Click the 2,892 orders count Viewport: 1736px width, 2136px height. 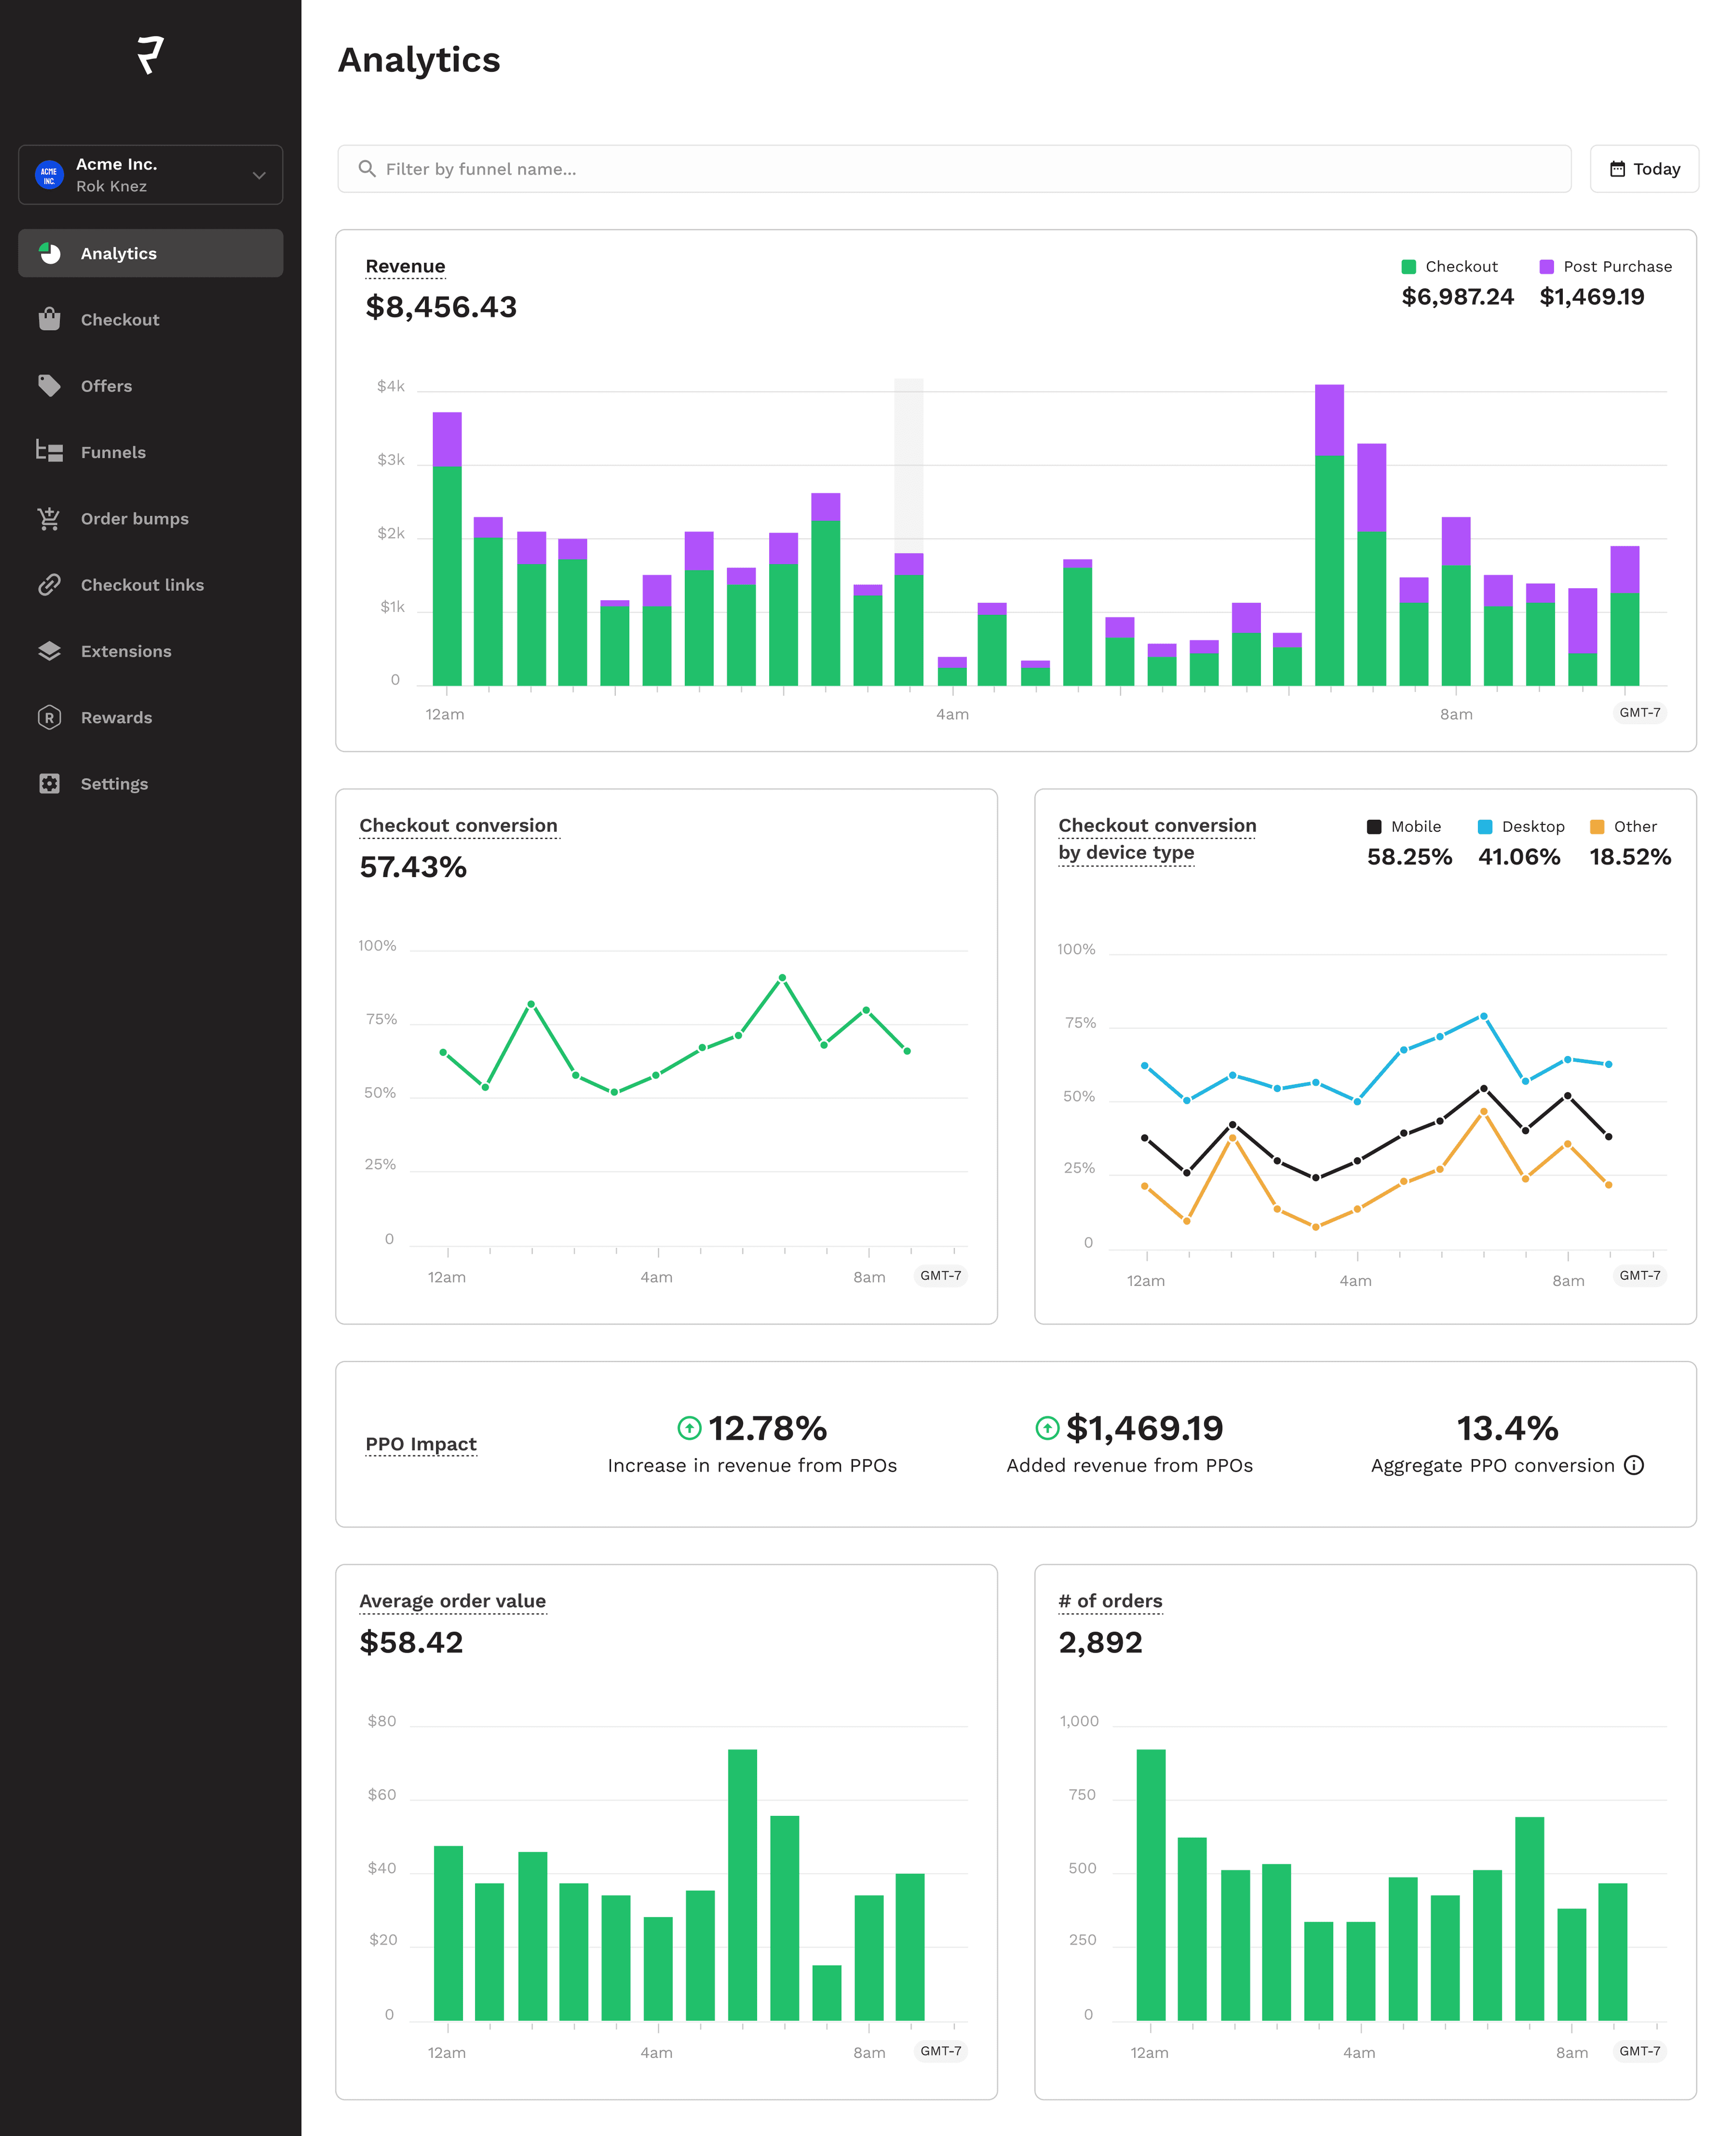tap(1100, 1643)
